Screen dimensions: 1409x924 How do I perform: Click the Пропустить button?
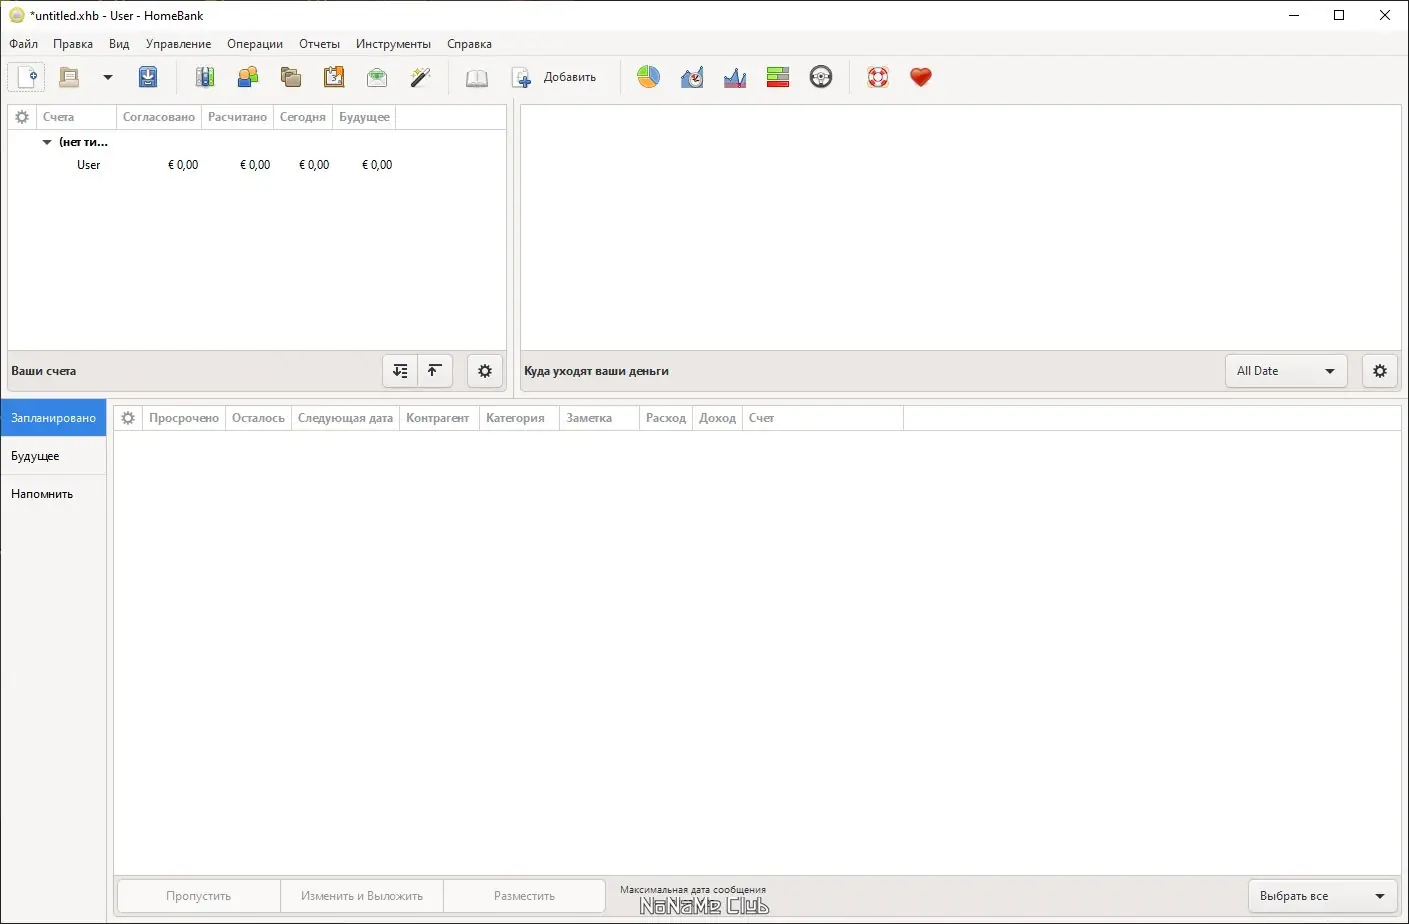[199, 896]
